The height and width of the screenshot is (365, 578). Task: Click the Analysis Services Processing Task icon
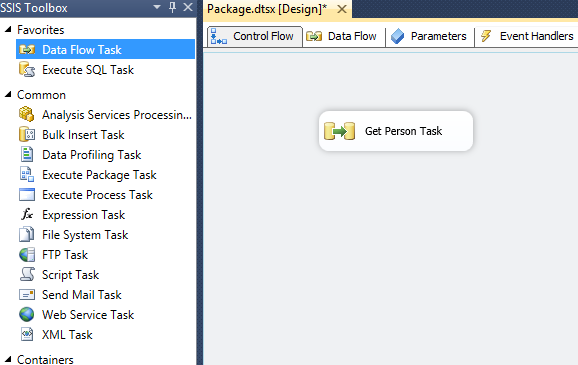coord(27,114)
